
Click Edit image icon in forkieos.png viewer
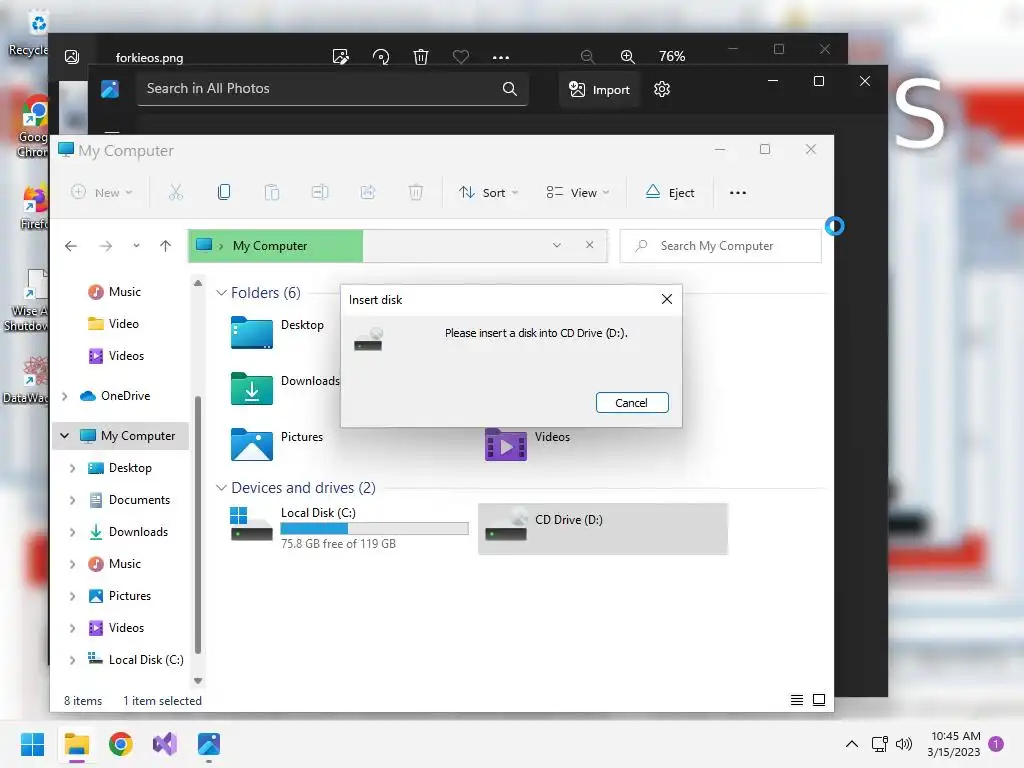[340, 57]
